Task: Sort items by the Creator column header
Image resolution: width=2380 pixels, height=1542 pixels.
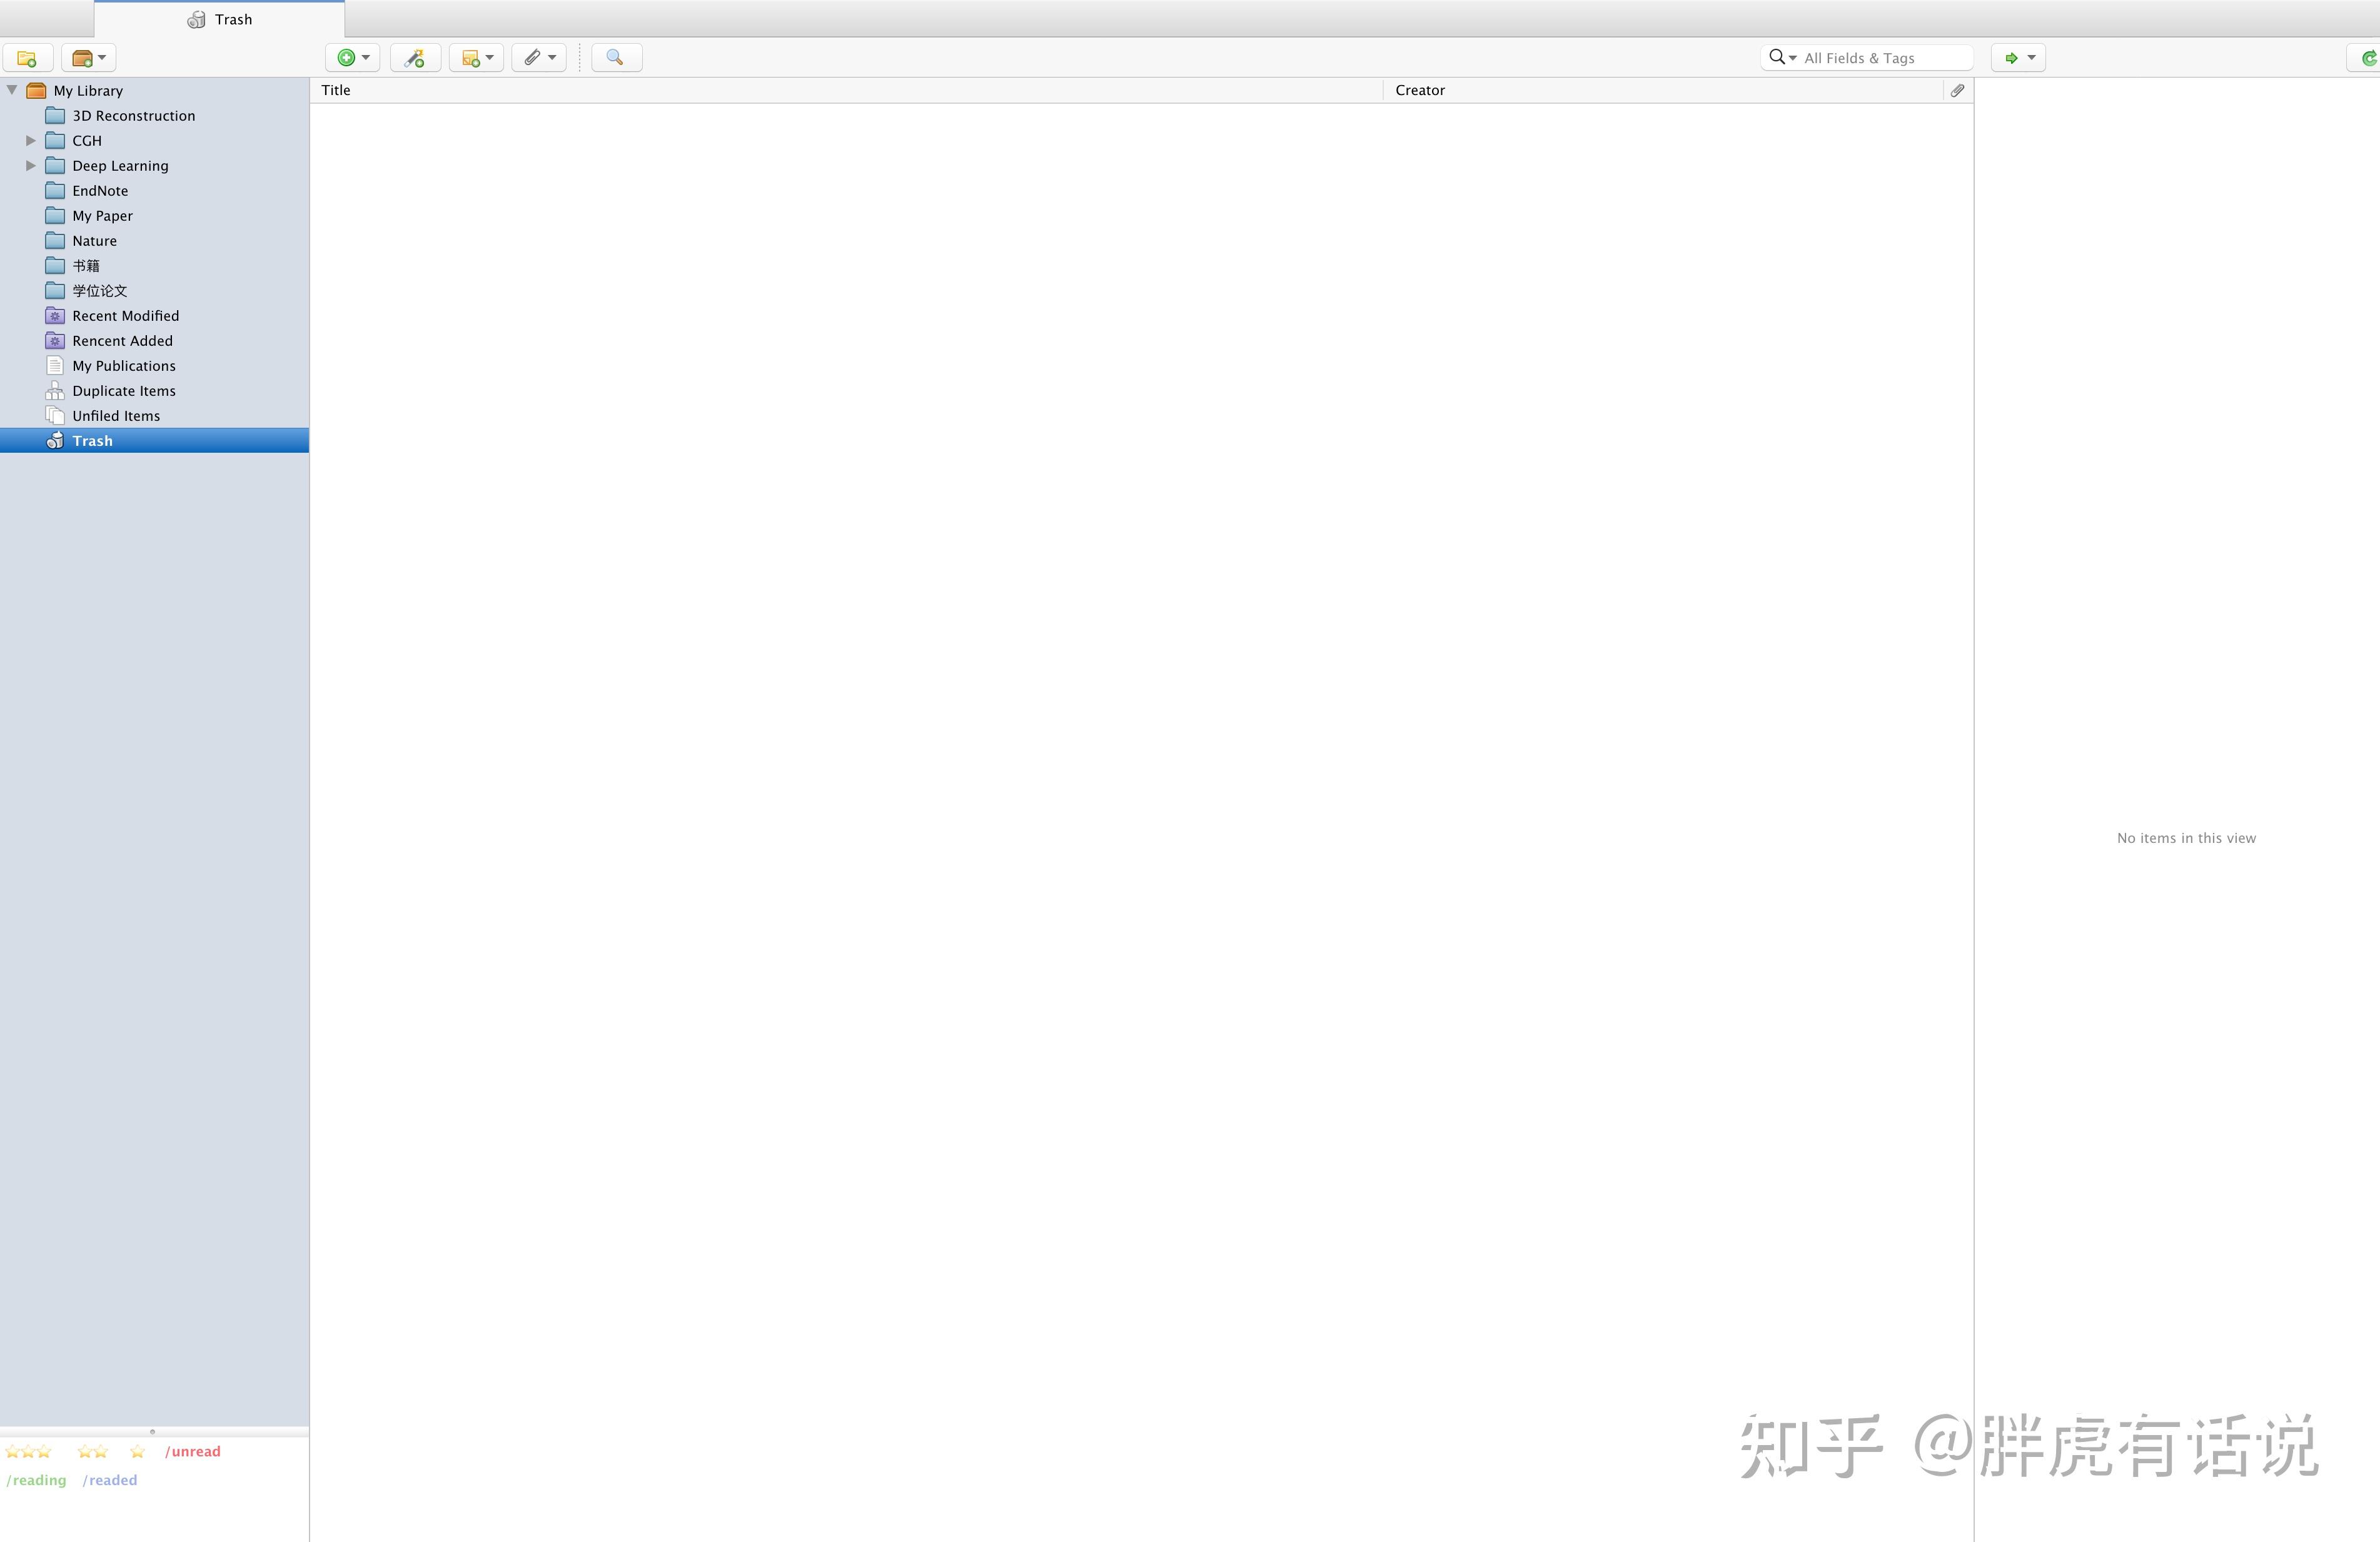Action: click(1419, 90)
